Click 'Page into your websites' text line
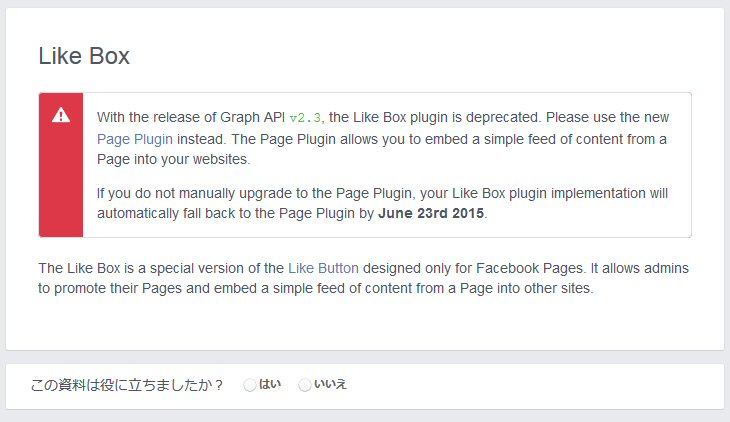This screenshot has height=422, width=730. [173, 159]
